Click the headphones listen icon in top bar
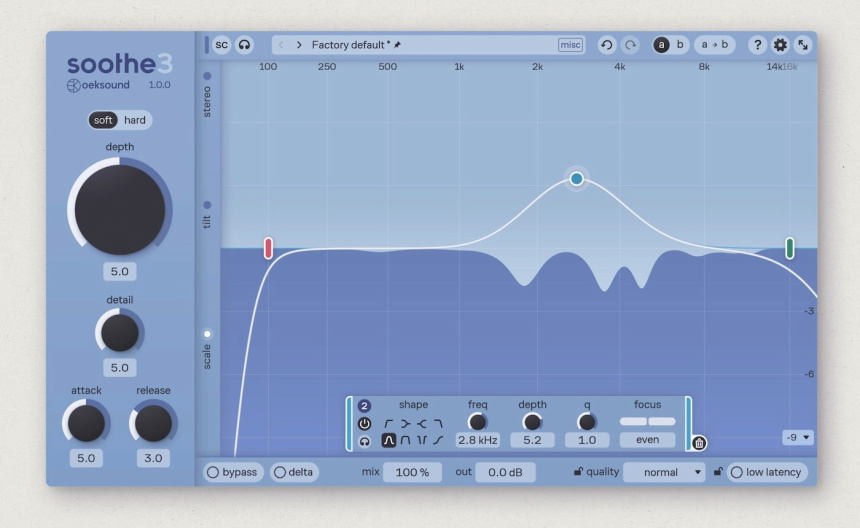860x528 pixels. click(244, 45)
